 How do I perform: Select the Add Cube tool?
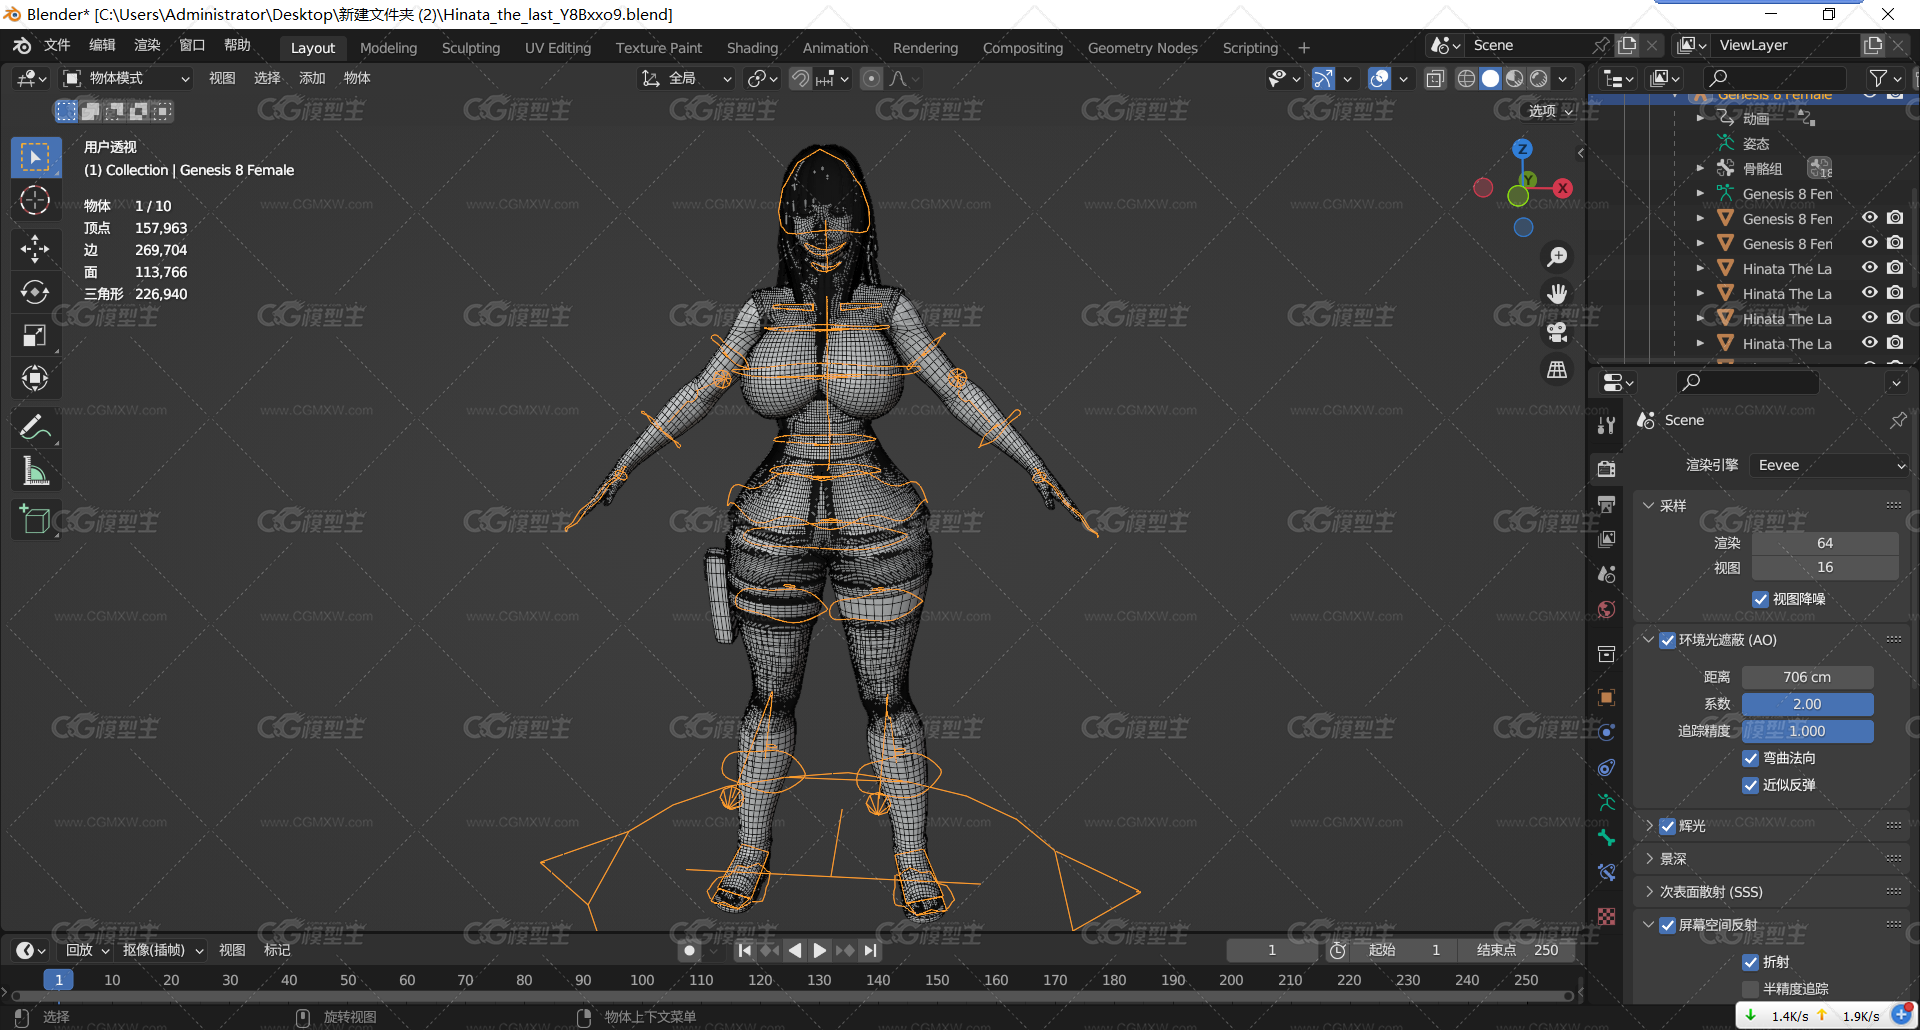pos(35,520)
